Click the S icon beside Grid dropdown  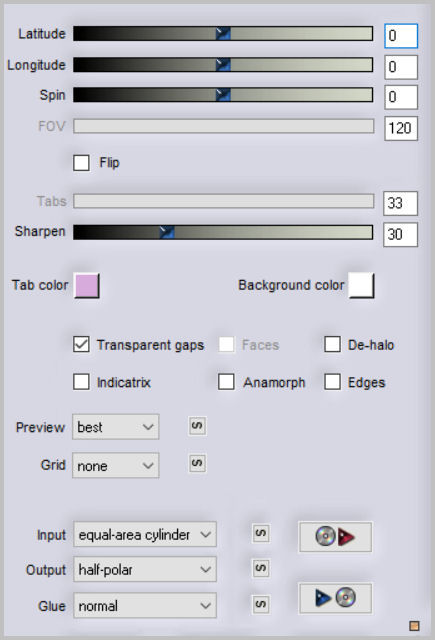tap(197, 464)
